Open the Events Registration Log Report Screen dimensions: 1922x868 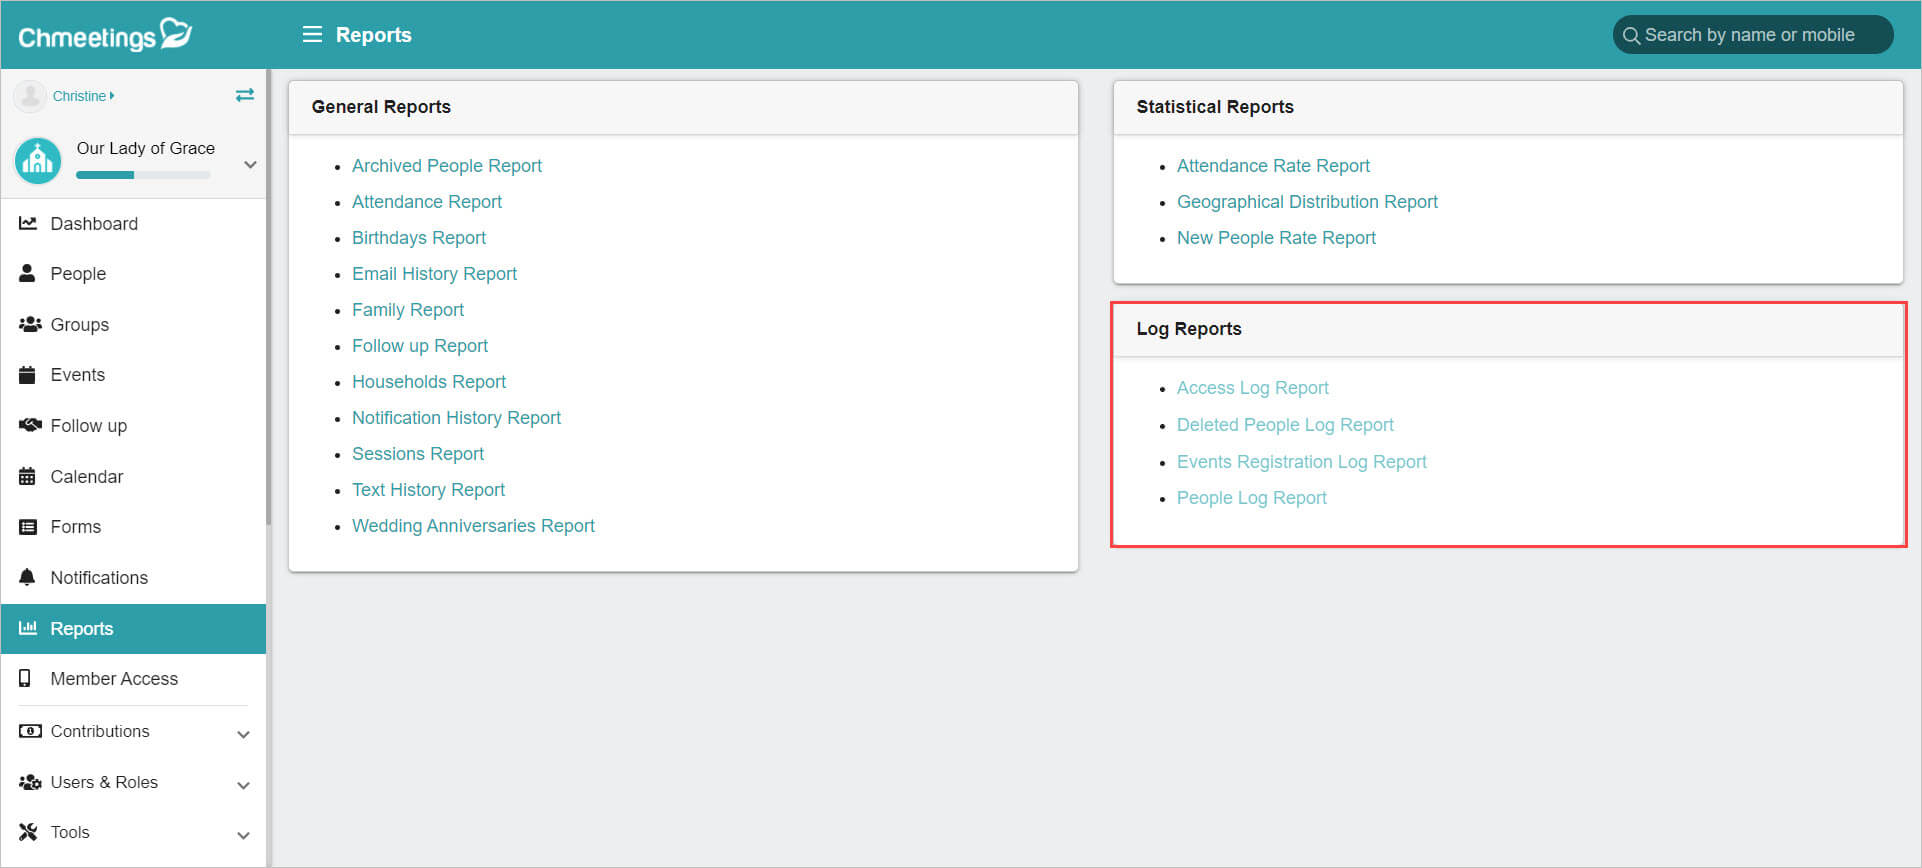point(1301,462)
